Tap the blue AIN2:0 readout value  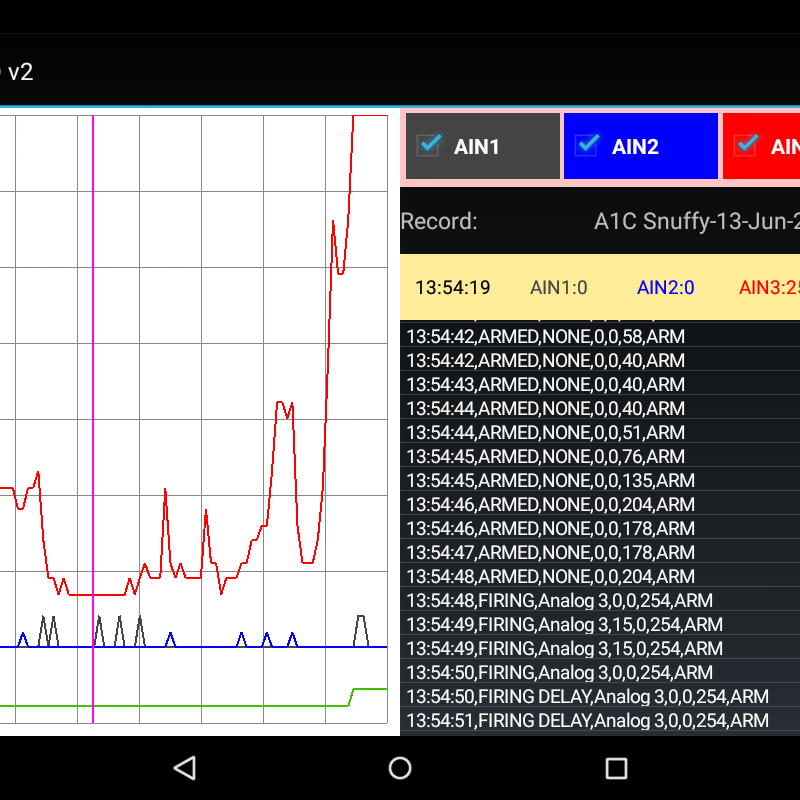[665, 288]
